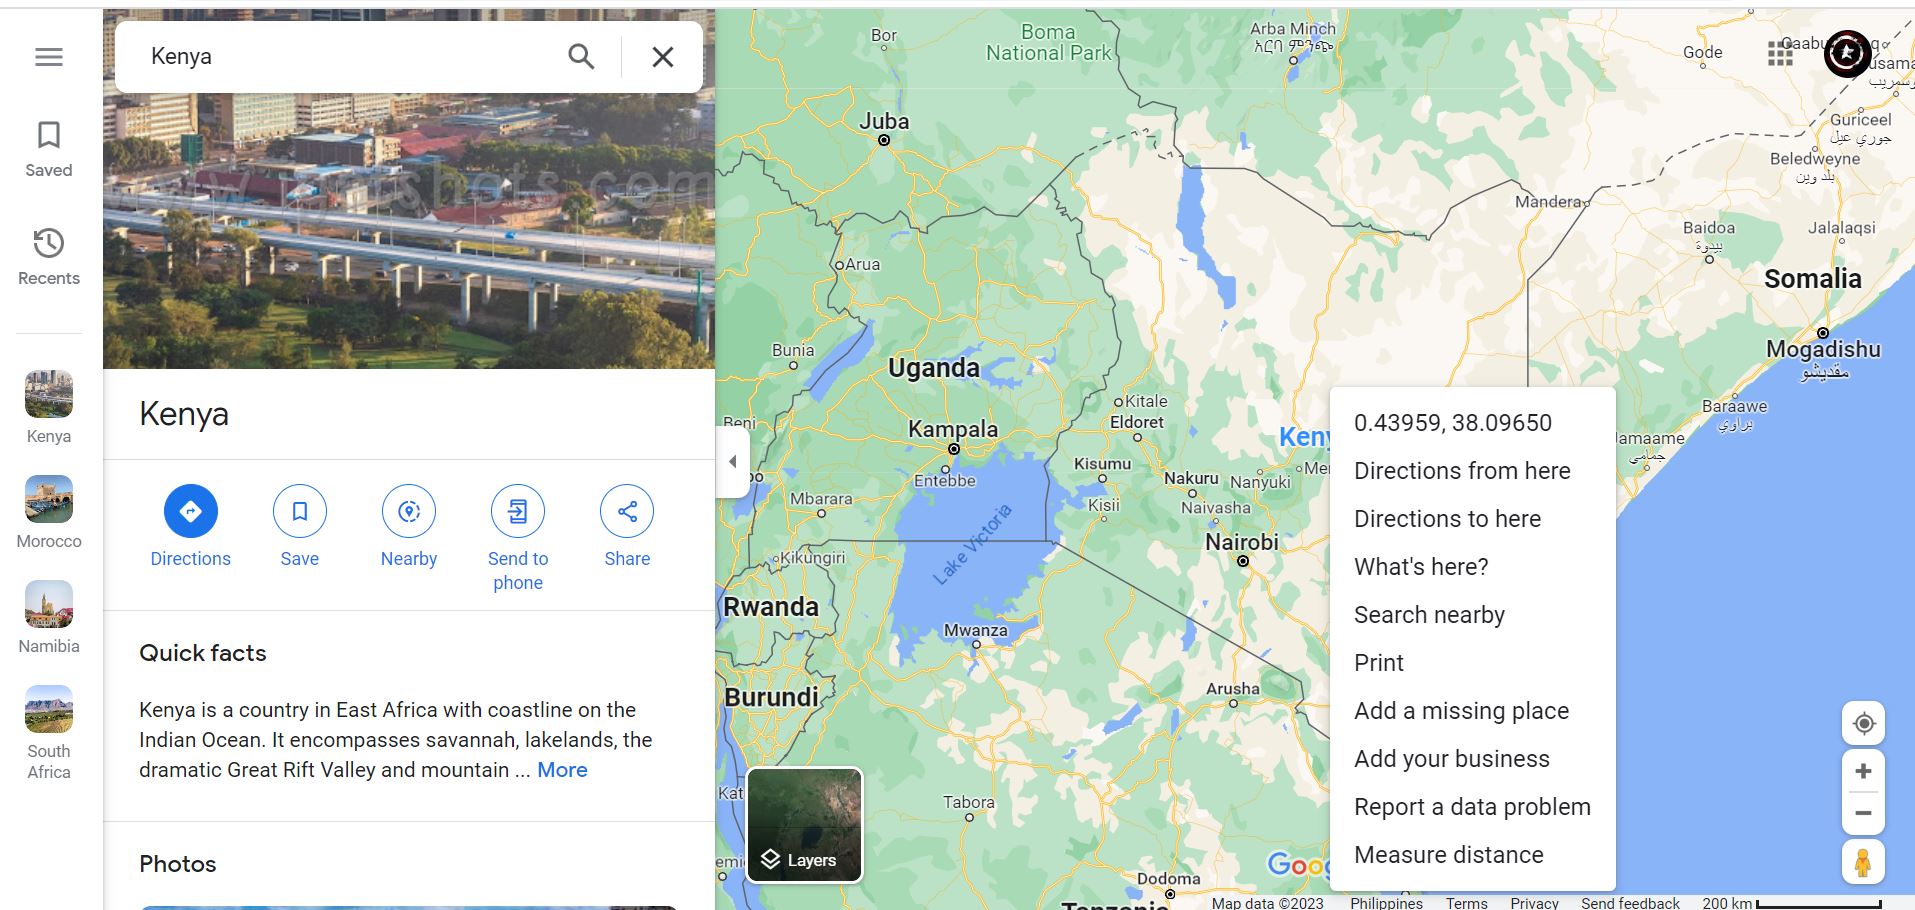
Task: Find places Nearby Kenya
Action: 409,527
